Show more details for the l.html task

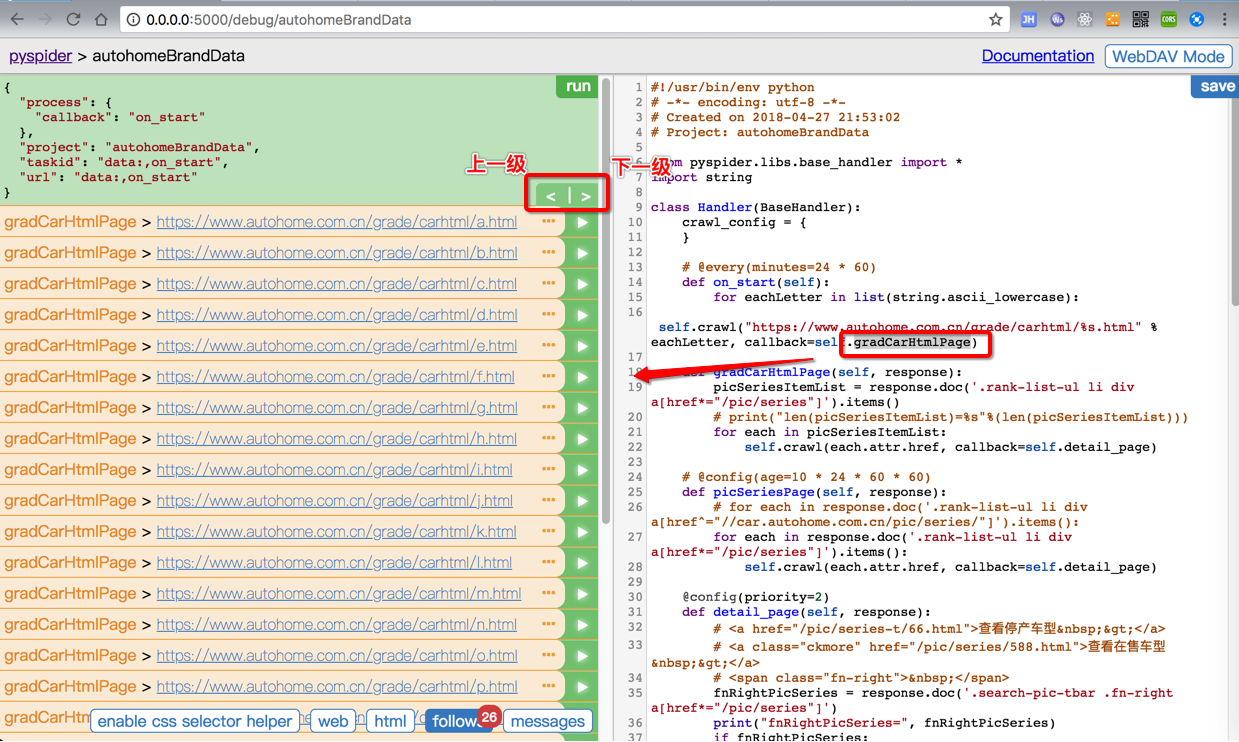click(549, 563)
